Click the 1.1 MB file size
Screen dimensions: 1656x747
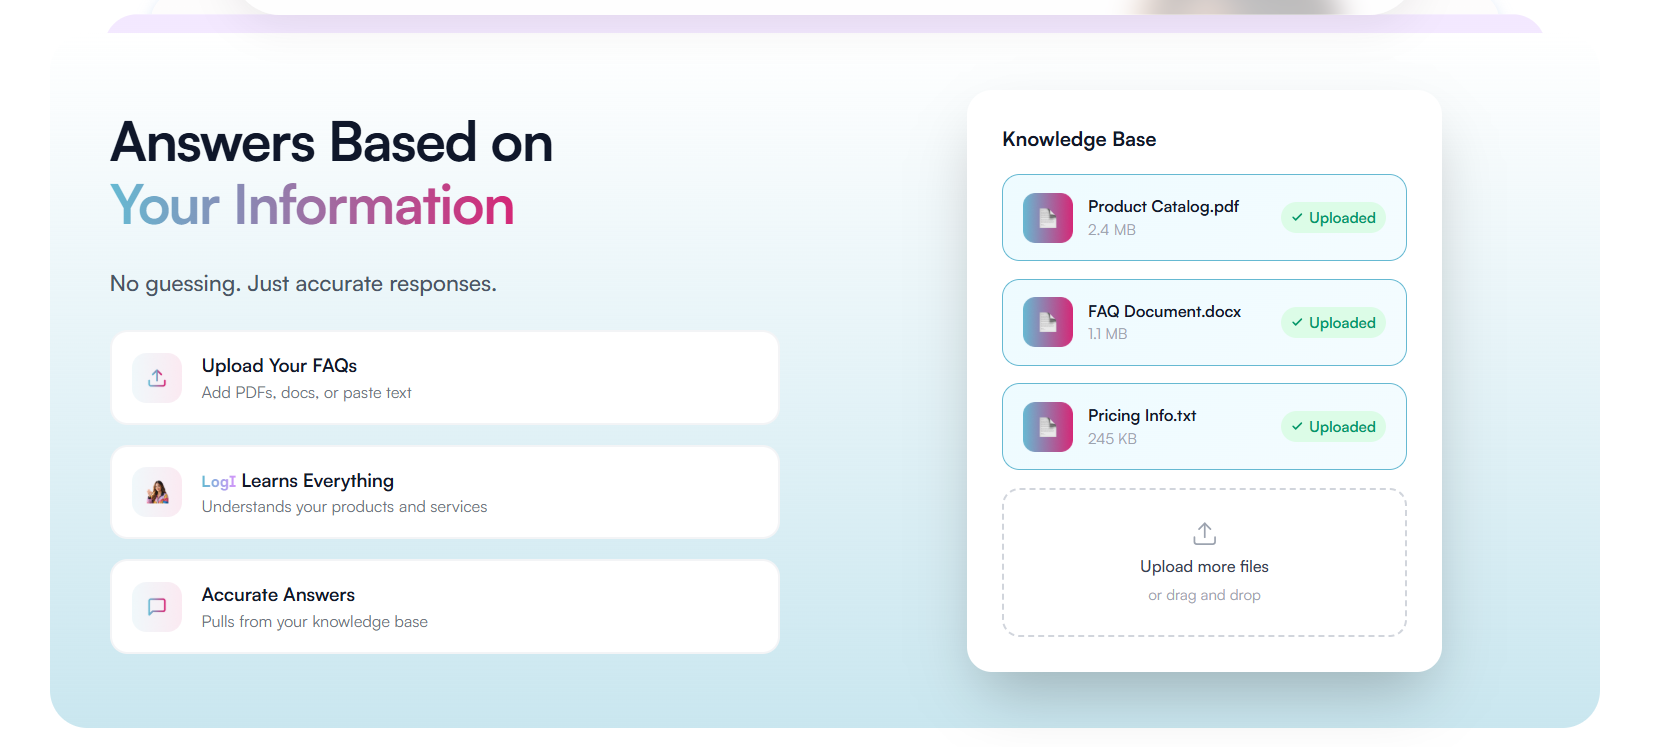[x=1107, y=334]
